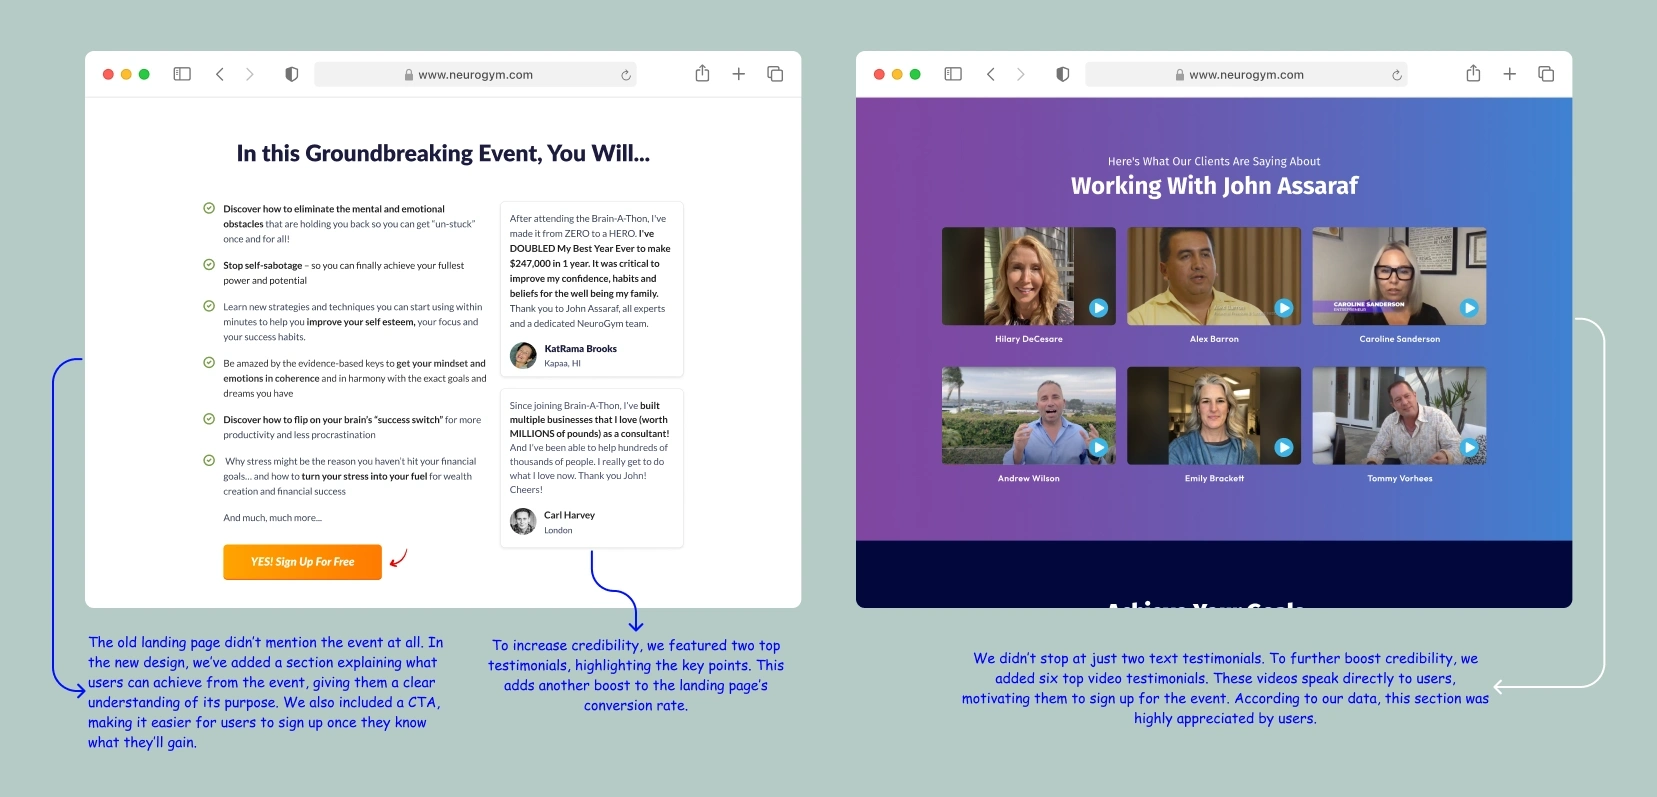Viewport: 1657px width, 797px height.
Task: Click heading Working With John Assaraf
Action: tap(1214, 186)
